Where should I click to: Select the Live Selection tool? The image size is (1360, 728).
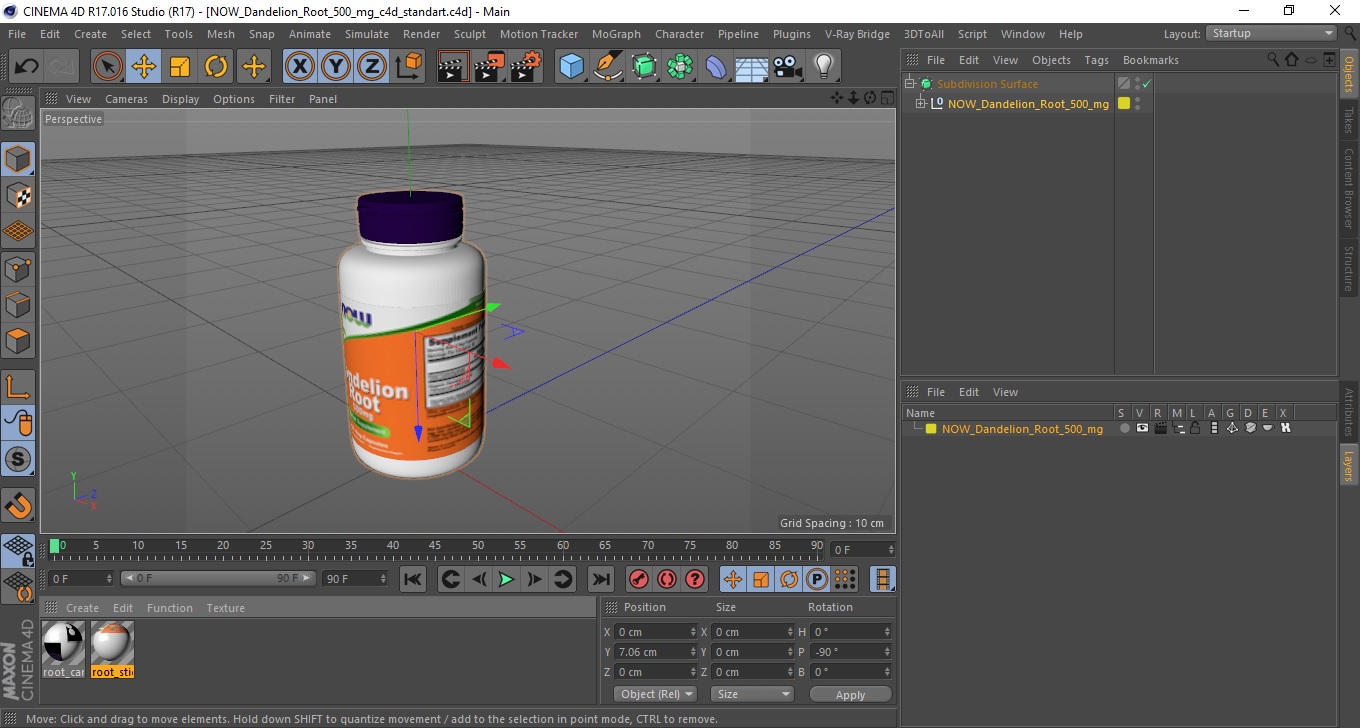pyautogui.click(x=108, y=67)
